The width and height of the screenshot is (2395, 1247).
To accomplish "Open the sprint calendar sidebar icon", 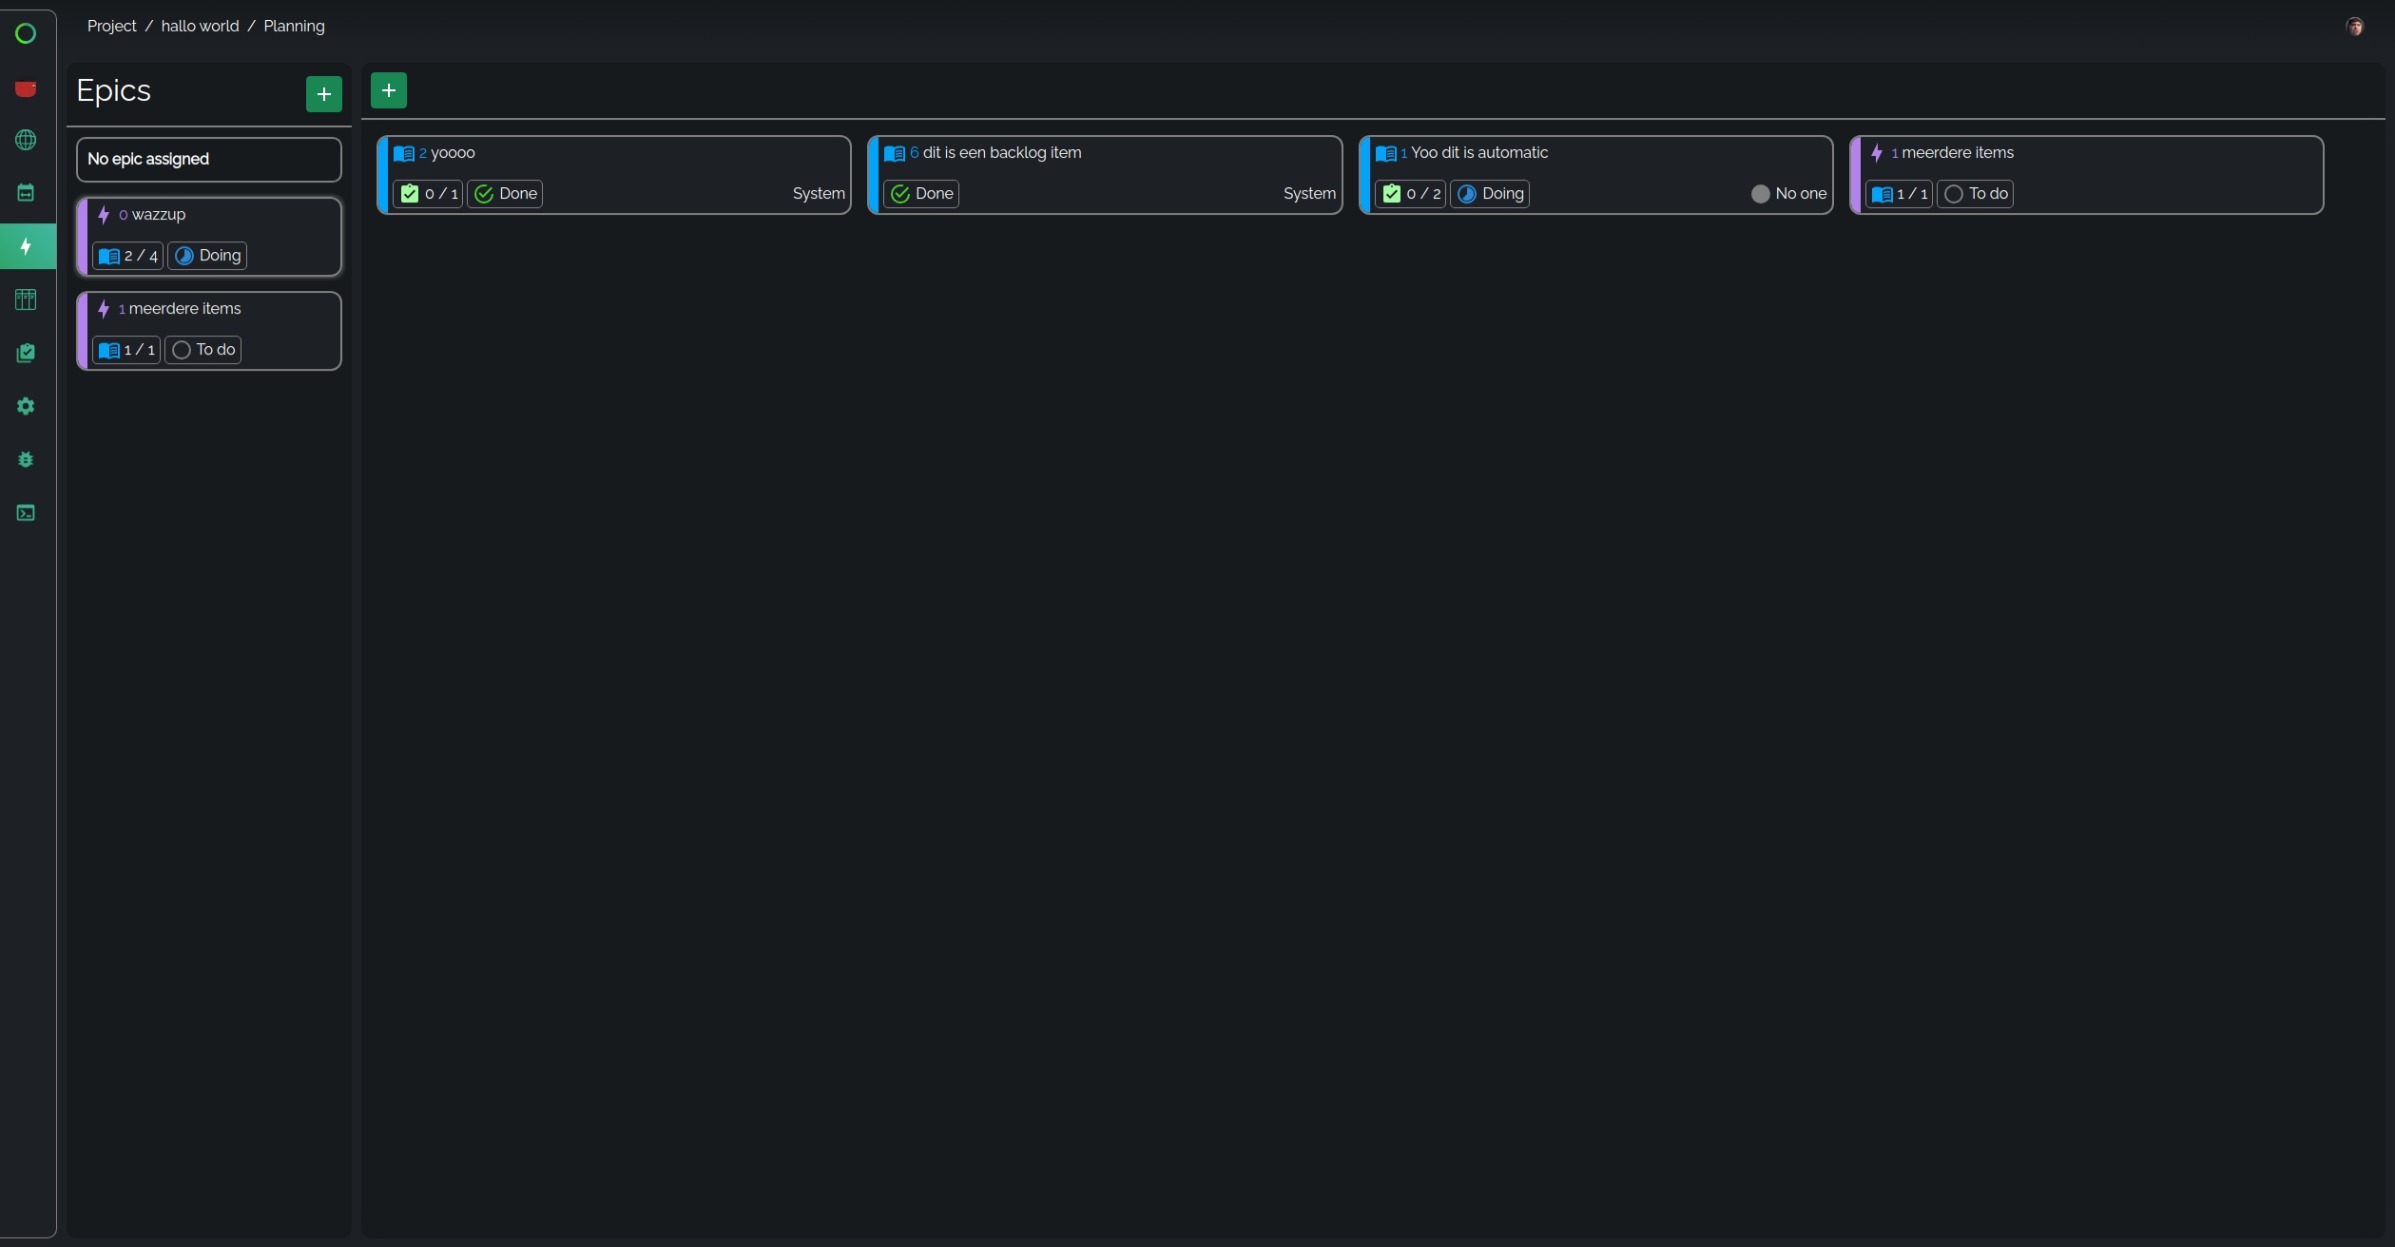I will click(26, 193).
